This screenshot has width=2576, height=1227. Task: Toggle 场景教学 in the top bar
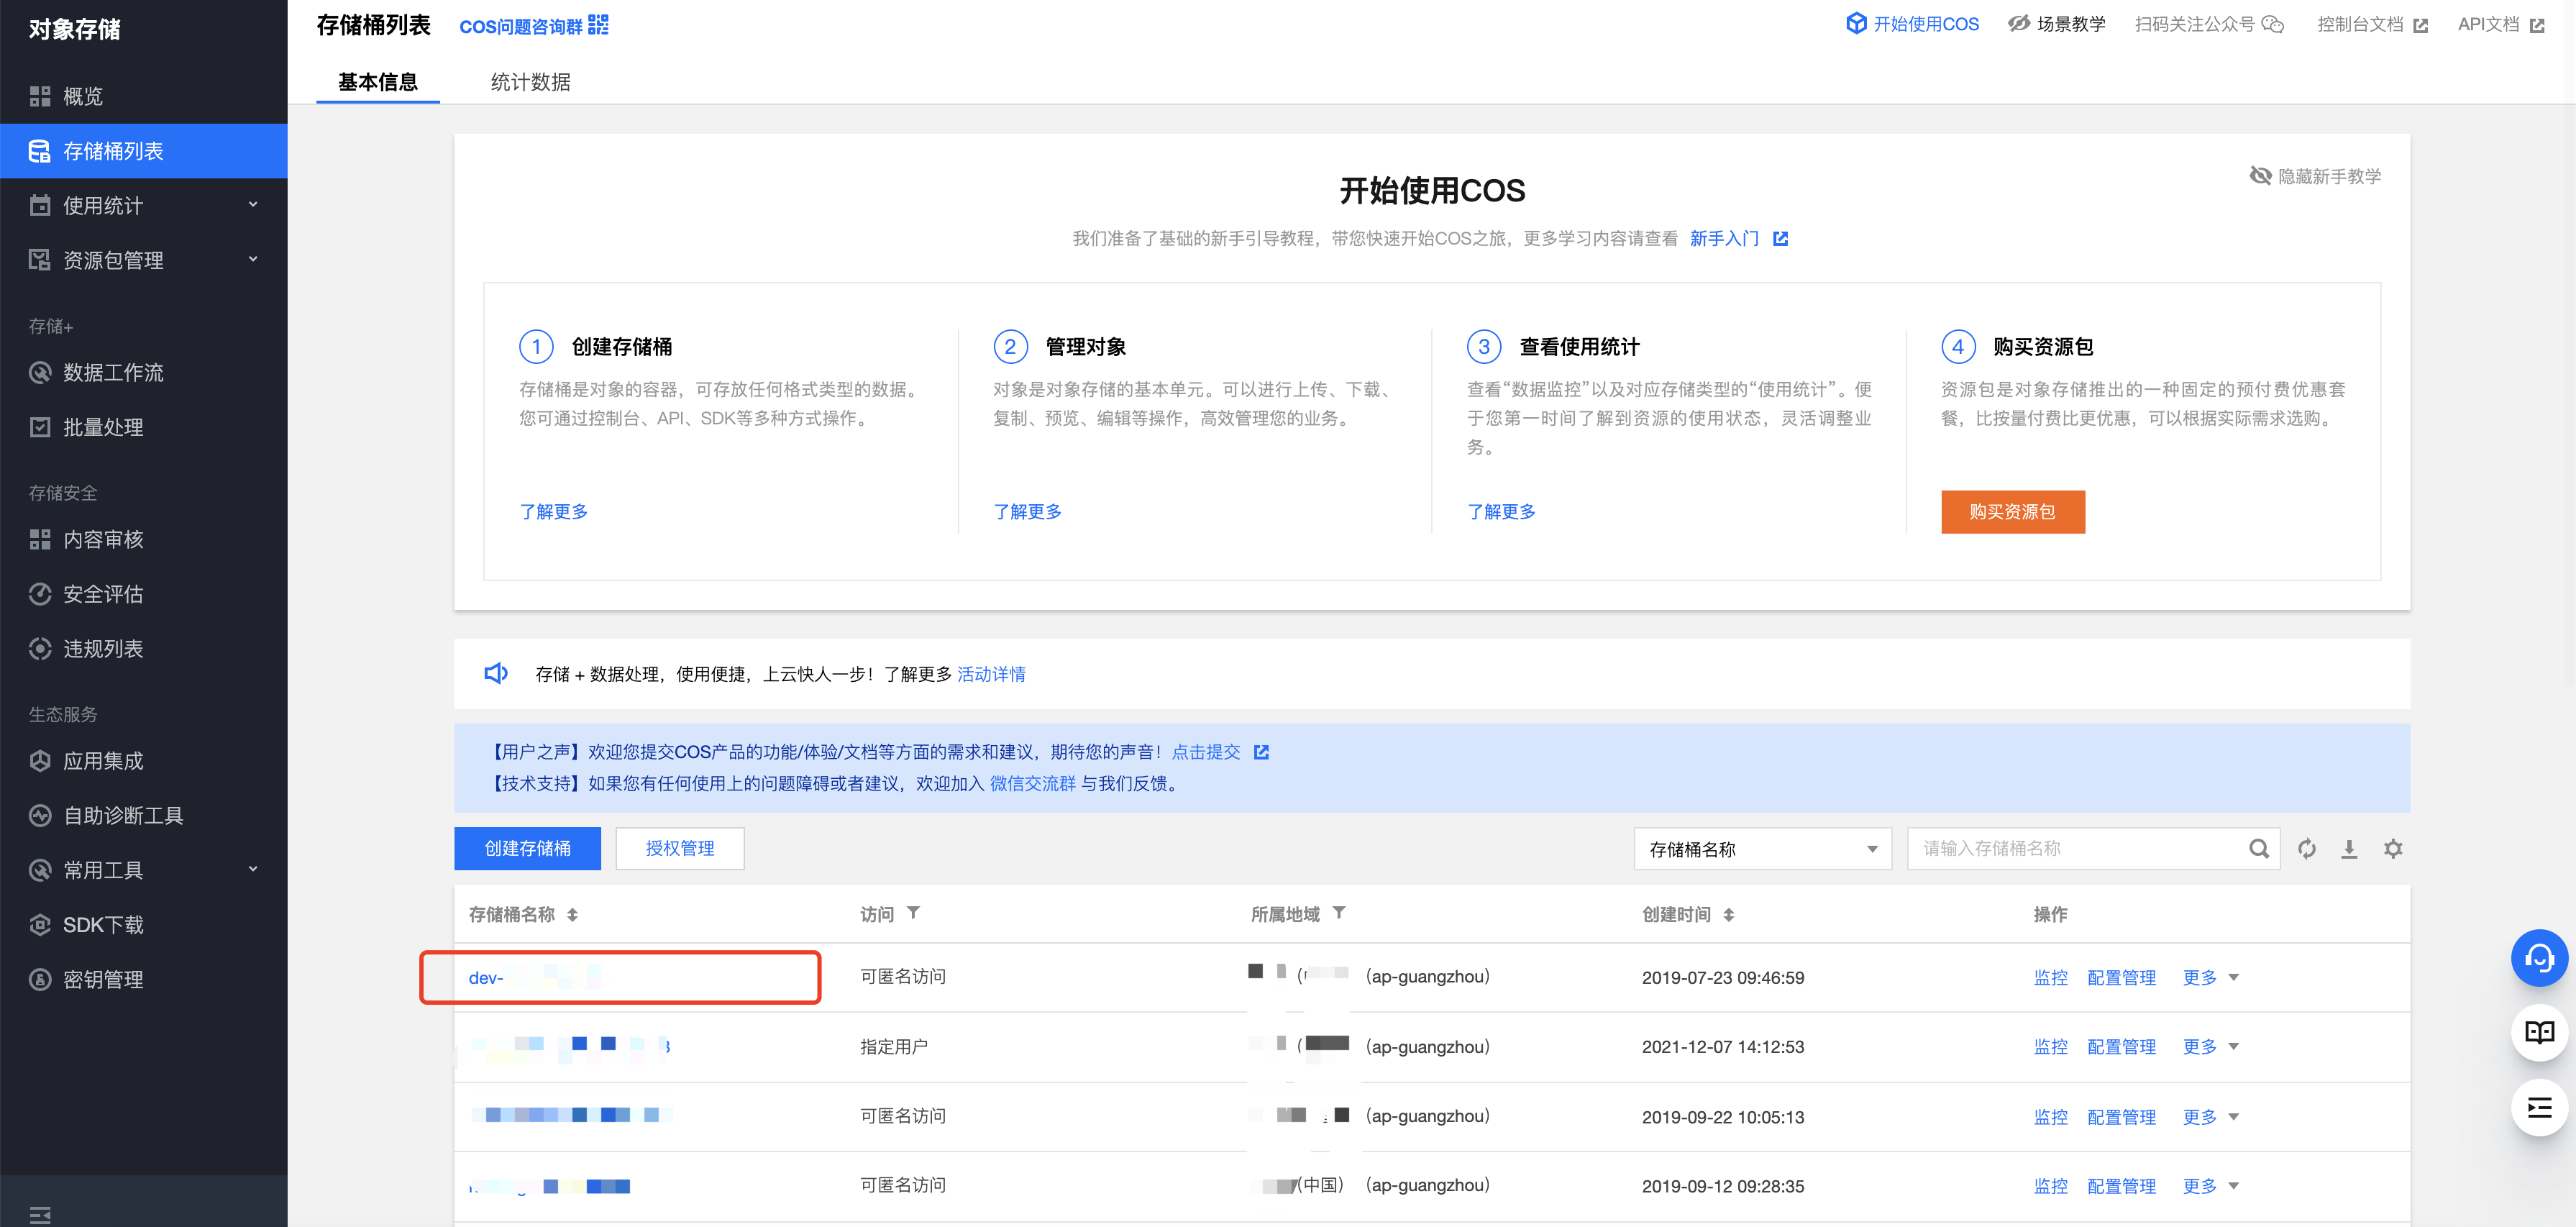pyautogui.click(x=2056, y=24)
